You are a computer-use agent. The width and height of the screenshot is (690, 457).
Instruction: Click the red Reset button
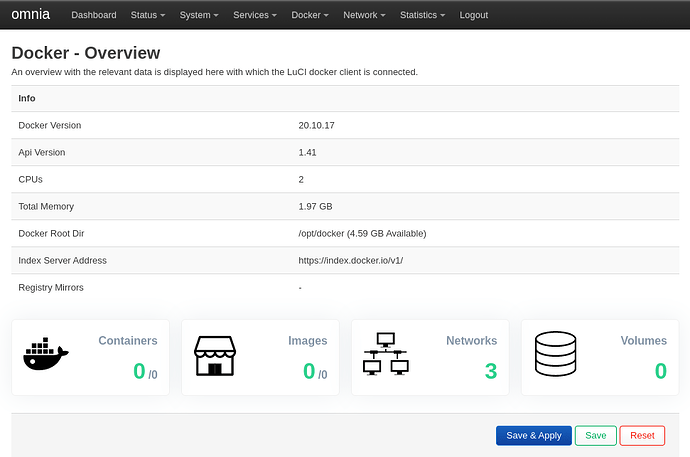(642, 435)
